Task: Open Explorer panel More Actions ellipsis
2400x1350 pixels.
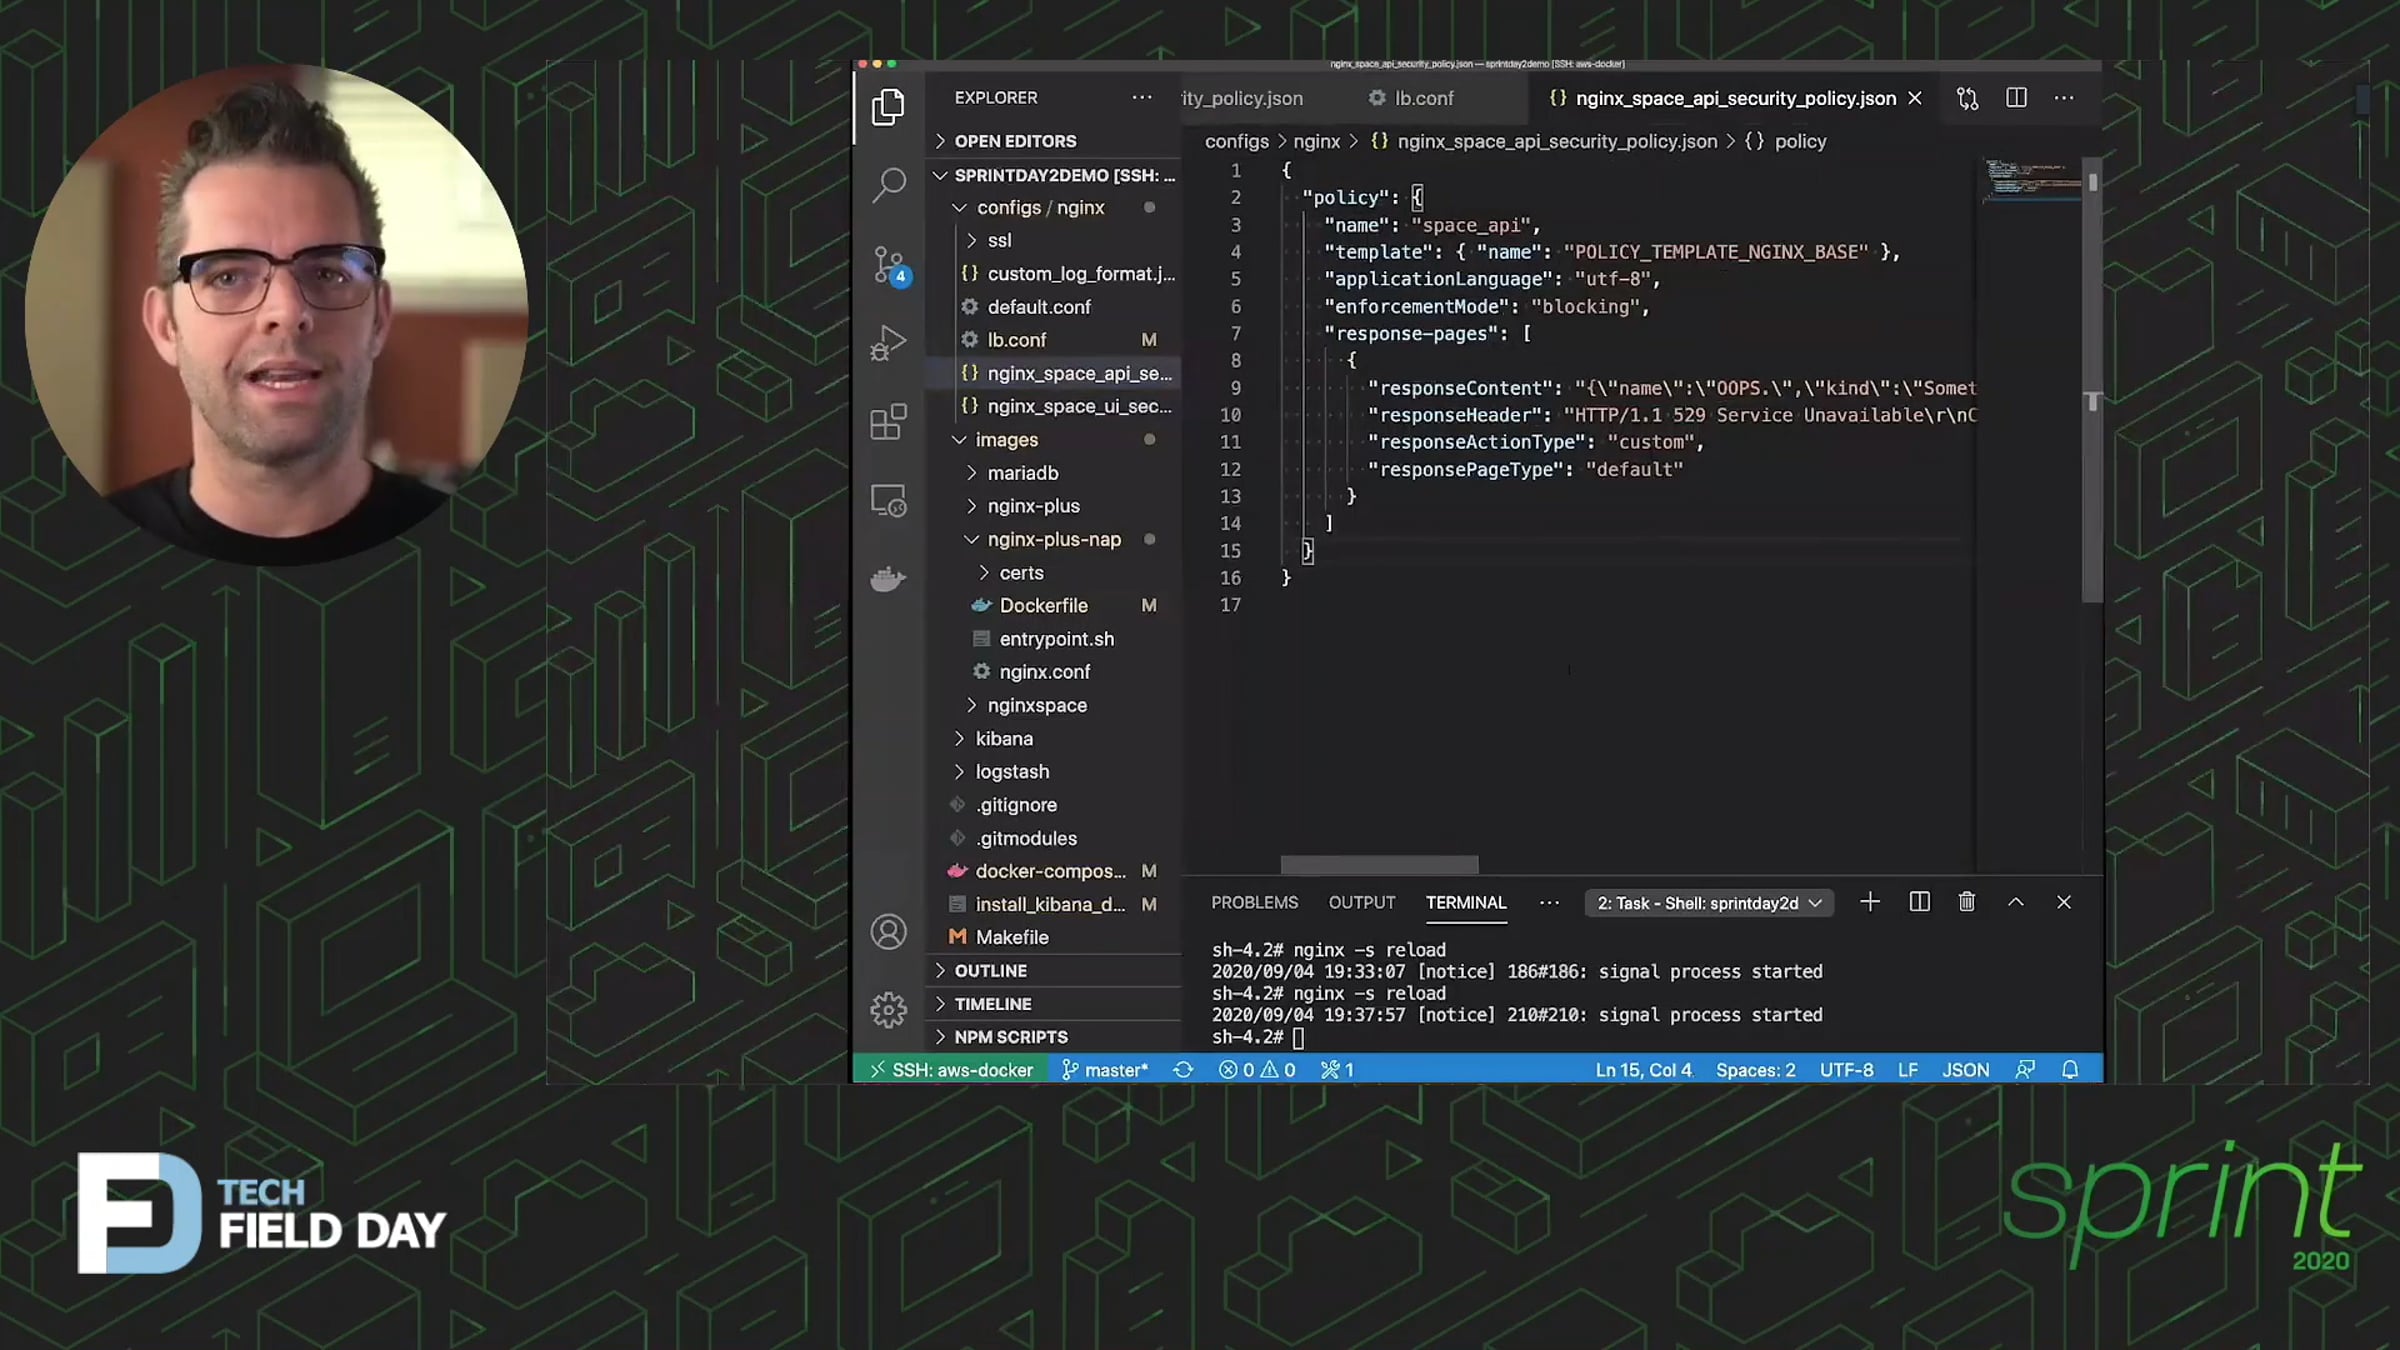Action: click(x=1142, y=97)
